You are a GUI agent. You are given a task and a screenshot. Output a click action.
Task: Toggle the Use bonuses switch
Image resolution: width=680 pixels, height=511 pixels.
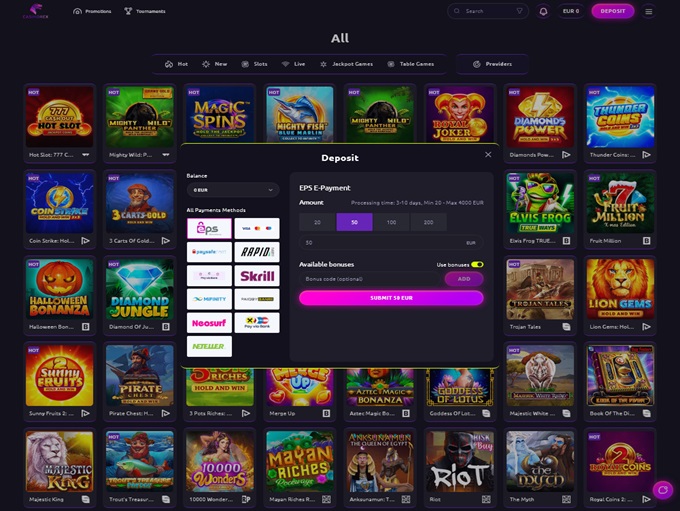[x=477, y=265]
